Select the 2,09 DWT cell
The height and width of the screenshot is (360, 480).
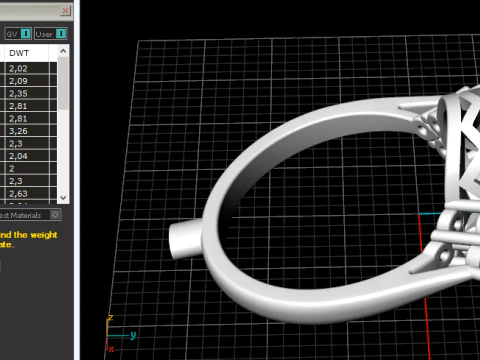27,81
